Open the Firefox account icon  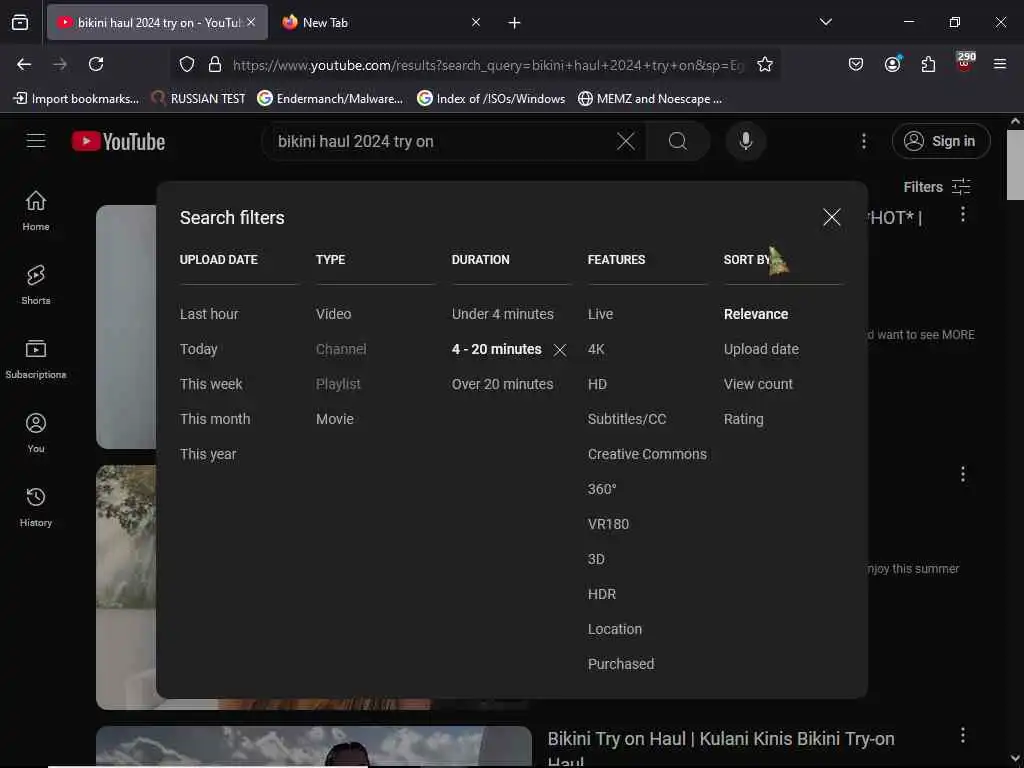[x=892, y=64]
